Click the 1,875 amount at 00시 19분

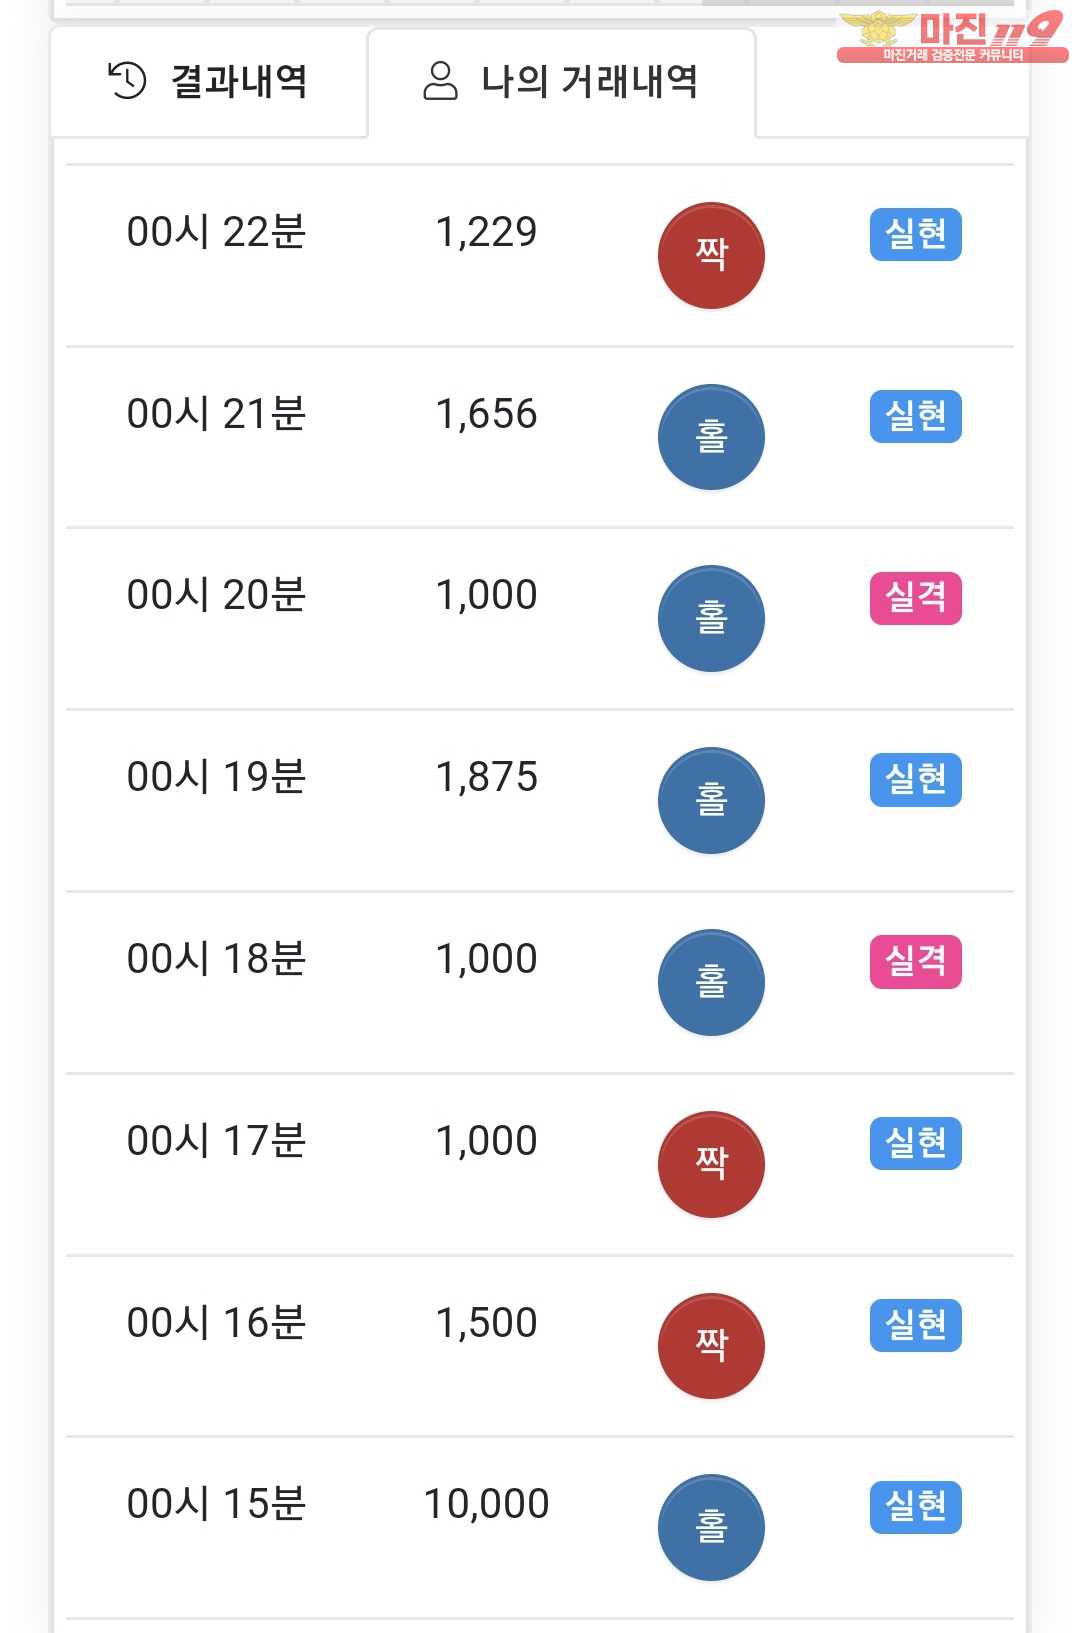pyautogui.click(x=487, y=777)
